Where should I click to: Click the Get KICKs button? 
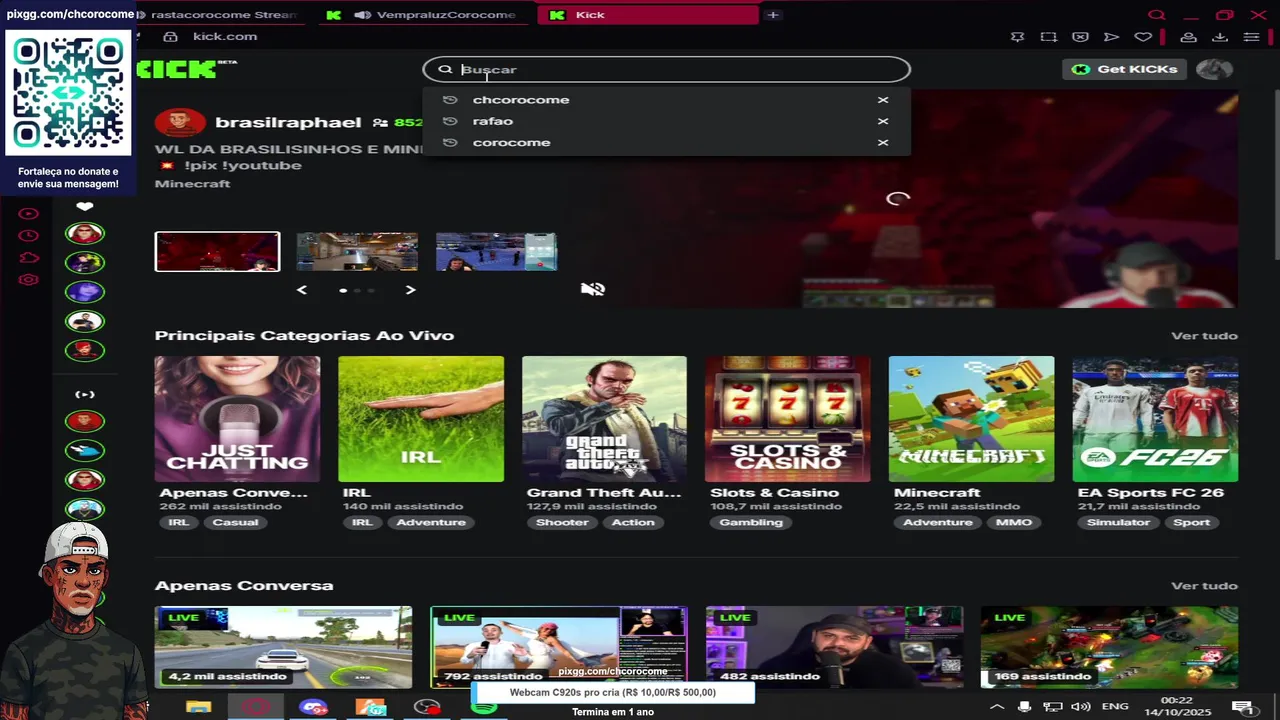pos(1125,69)
